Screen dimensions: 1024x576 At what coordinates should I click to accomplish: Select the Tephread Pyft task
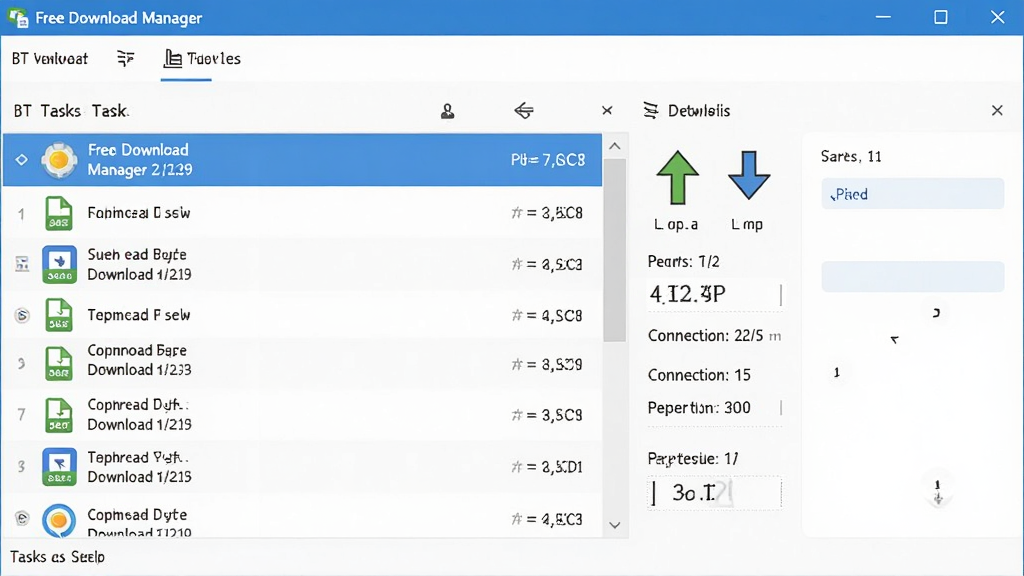point(302,467)
